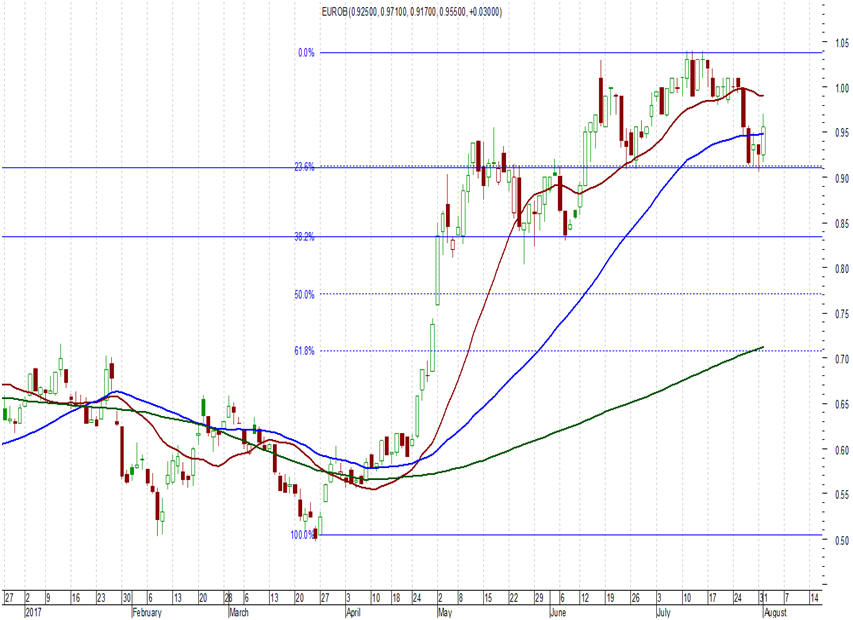The width and height of the screenshot is (853, 620).
Task: Click the 16 date label on time axis
Action: tap(76, 598)
